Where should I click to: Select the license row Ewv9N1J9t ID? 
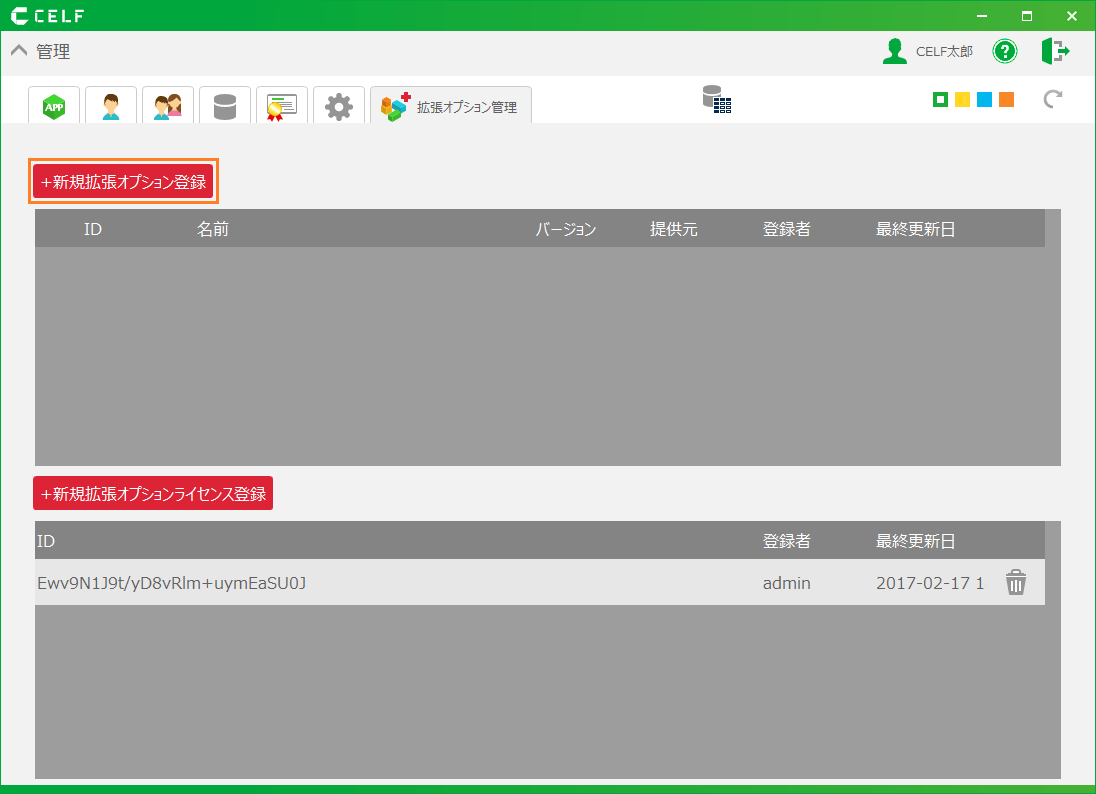[171, 583]
